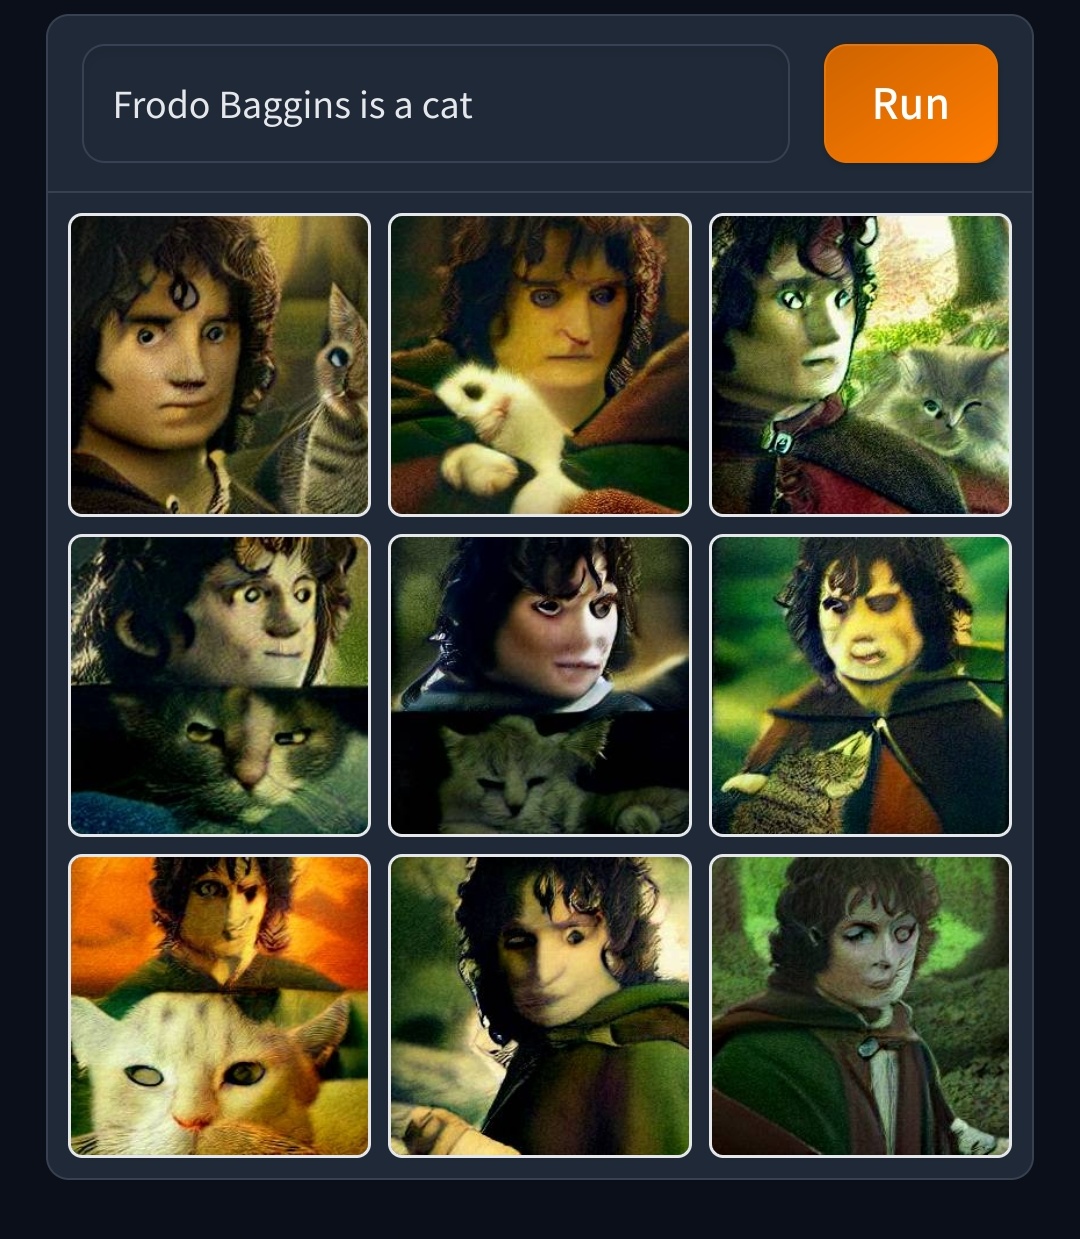Click the orange Run button
Image resolution: width=1080 pixels, height=1239 pixels.
coord(910,103)
